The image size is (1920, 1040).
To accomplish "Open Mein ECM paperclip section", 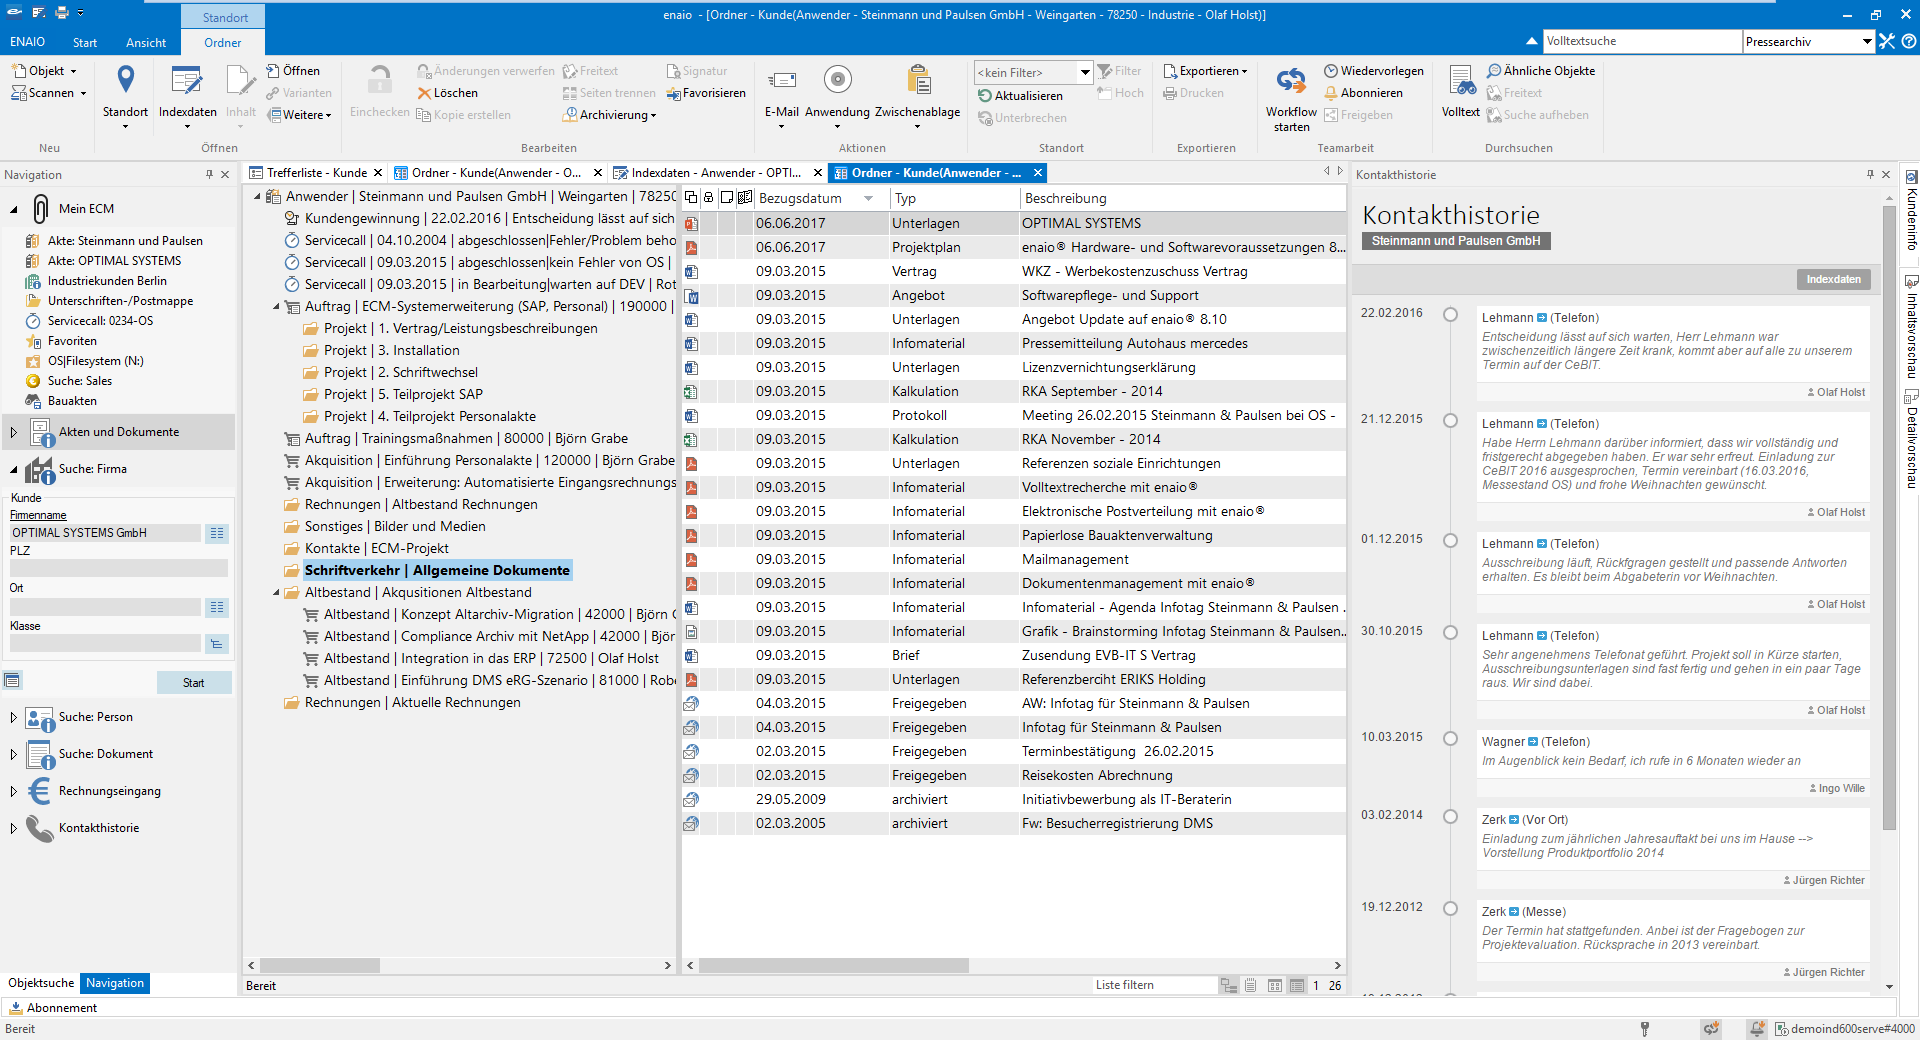I will coord(41,209).
